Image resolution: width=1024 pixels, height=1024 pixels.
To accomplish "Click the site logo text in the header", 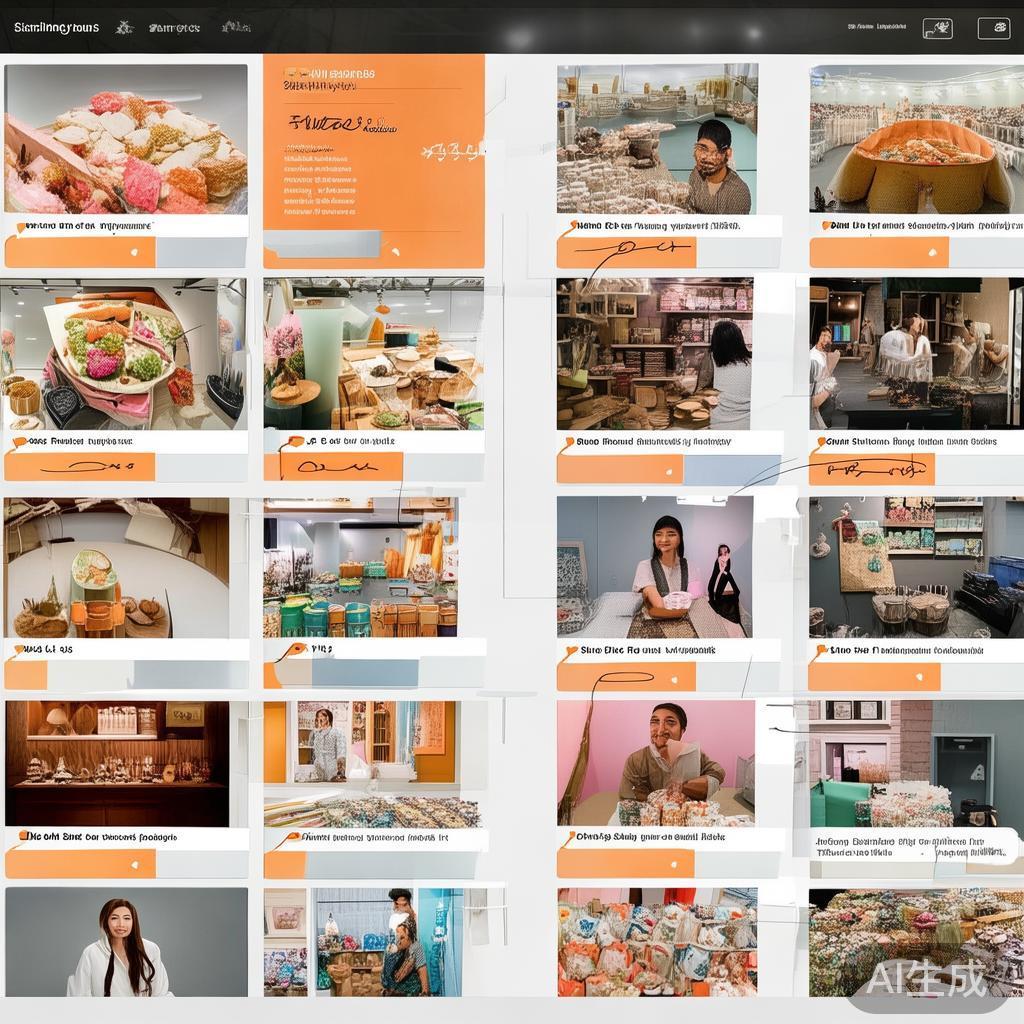I will tap(56, 28).
